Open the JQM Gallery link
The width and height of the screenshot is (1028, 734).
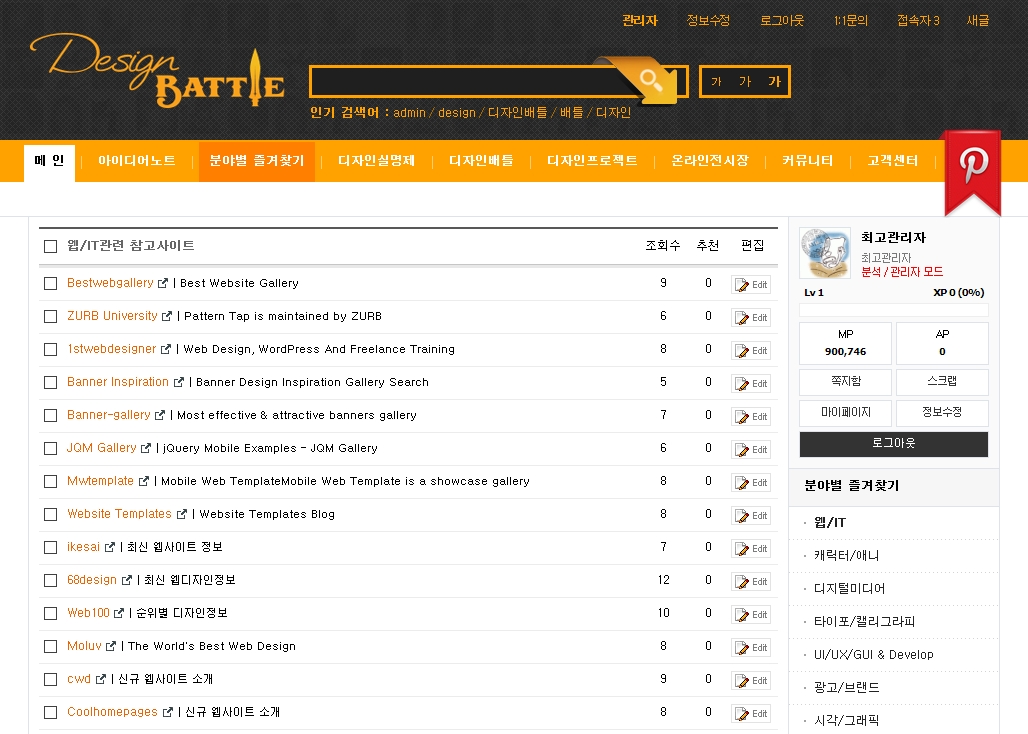point(101,448)
